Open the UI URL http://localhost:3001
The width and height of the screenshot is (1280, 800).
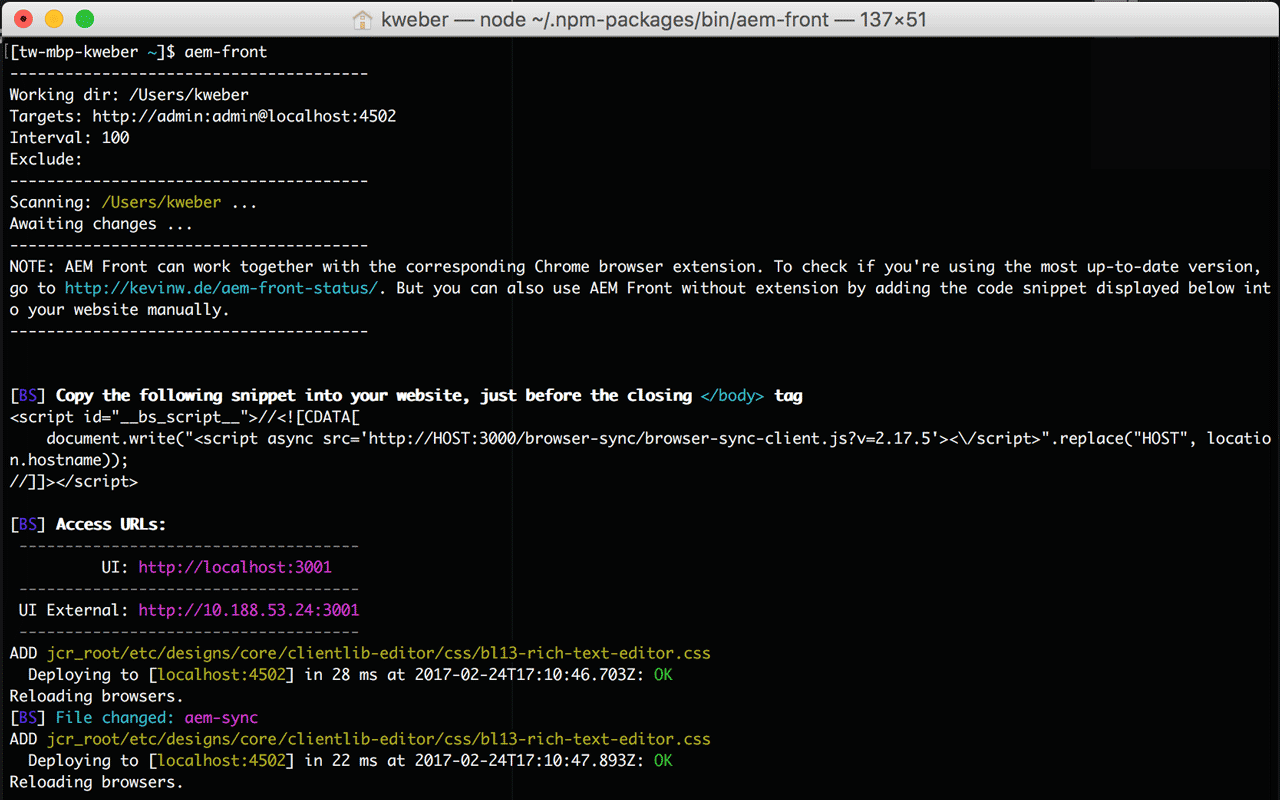point(235,567)
